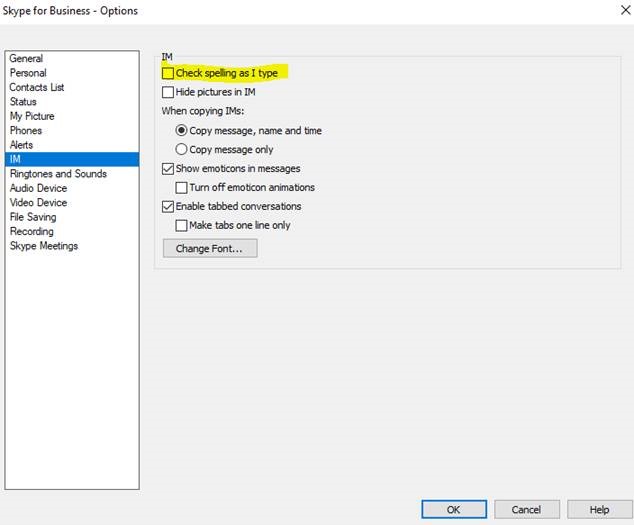Select Contacts List in sidebar

(72, 87)
